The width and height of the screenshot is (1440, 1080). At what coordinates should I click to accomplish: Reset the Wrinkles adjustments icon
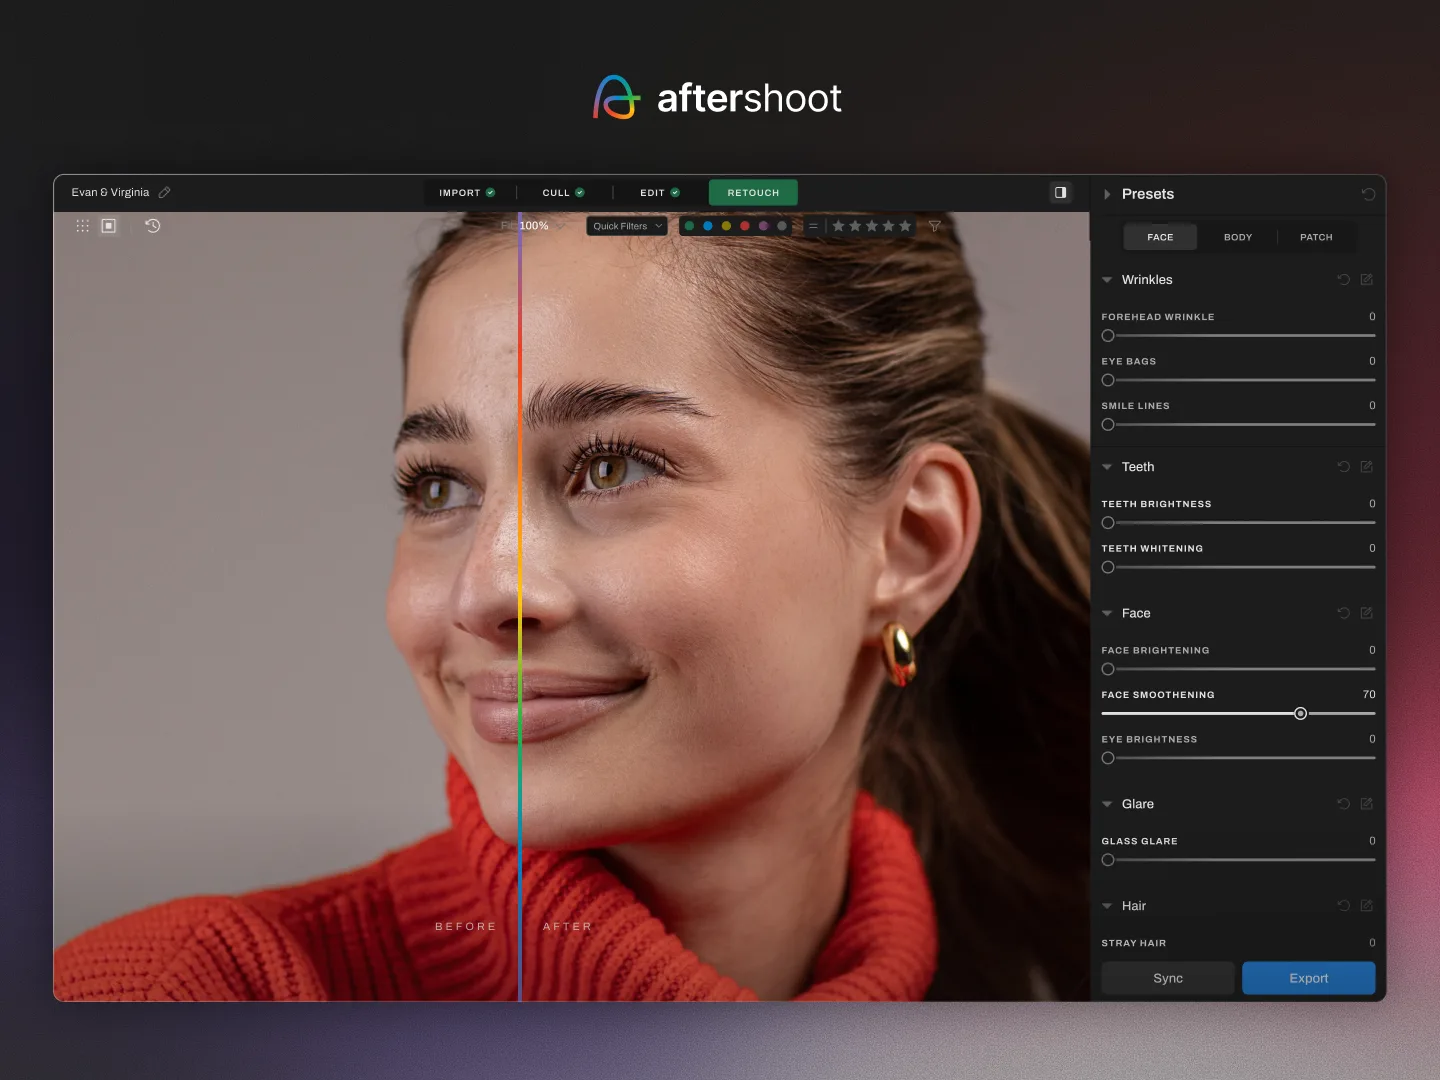click(1344, 280)
